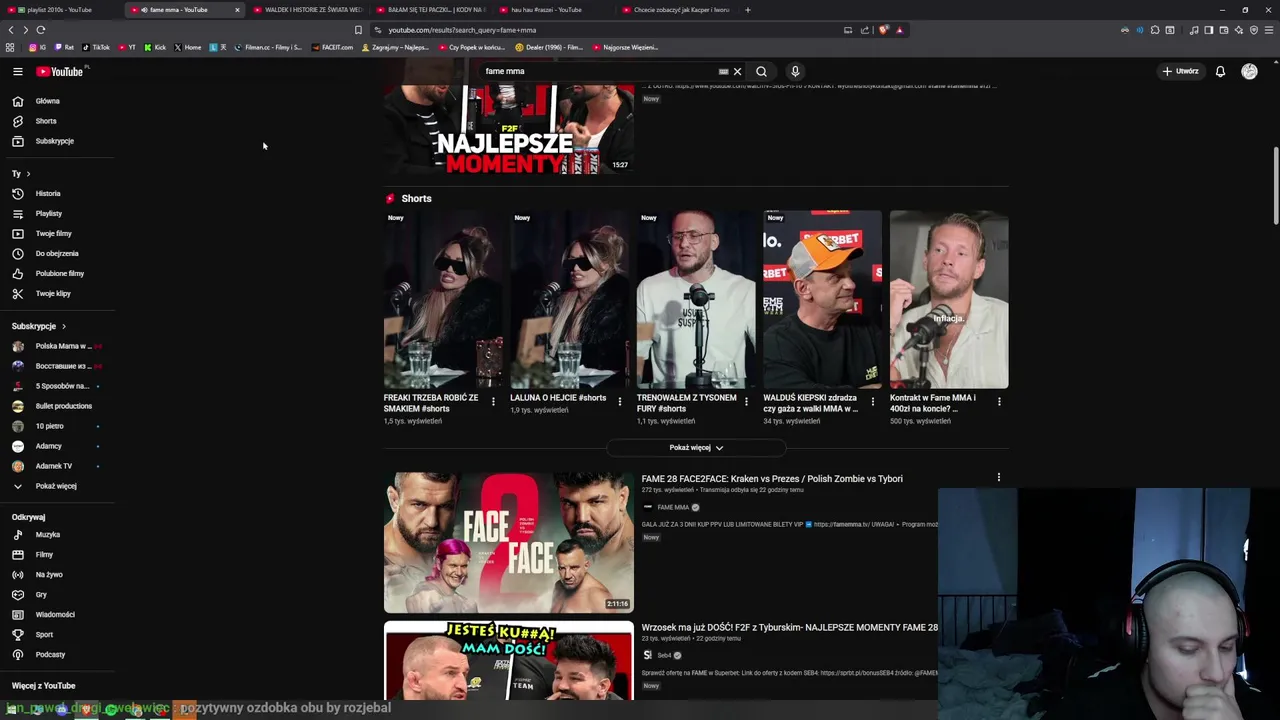Screen dimensions: 1280x720
Task: Open the account avatar menu
Action: pos(1249,71)
